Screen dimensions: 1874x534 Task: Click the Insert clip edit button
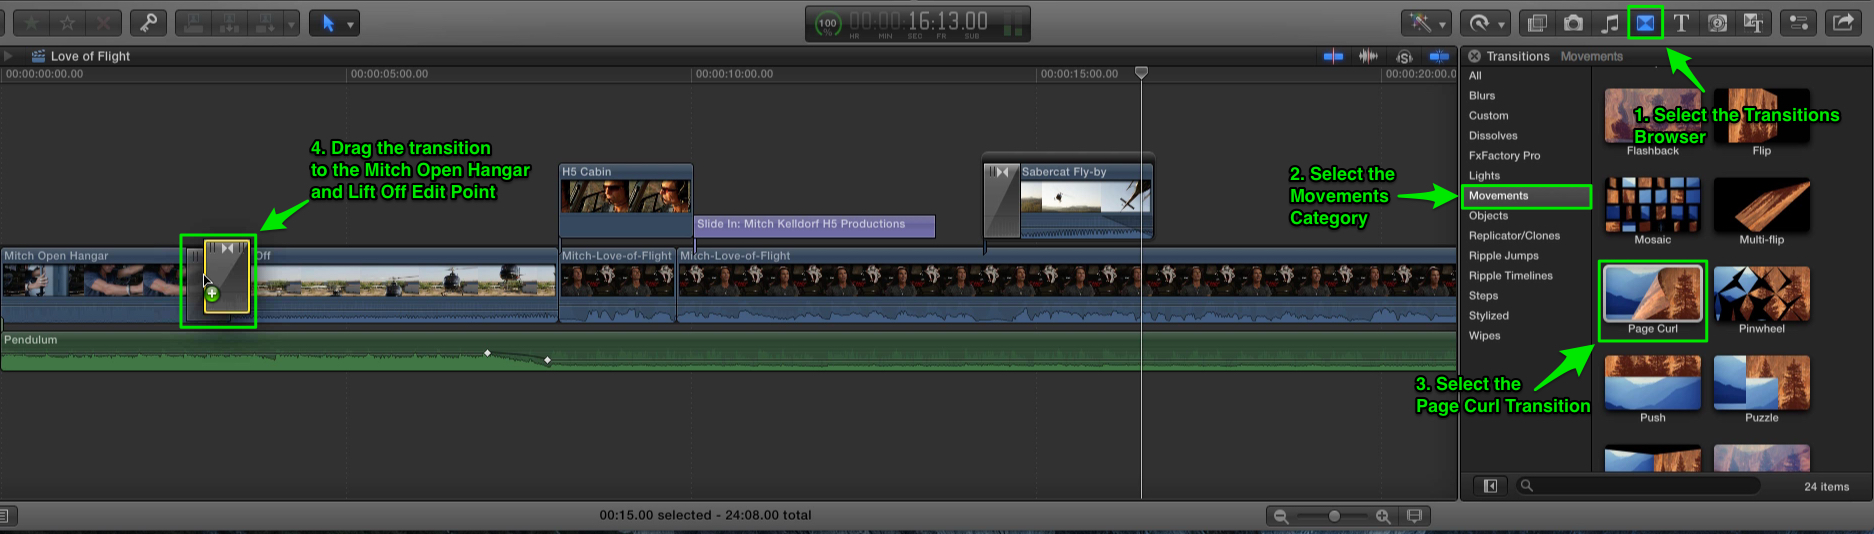tap(230, 23)
